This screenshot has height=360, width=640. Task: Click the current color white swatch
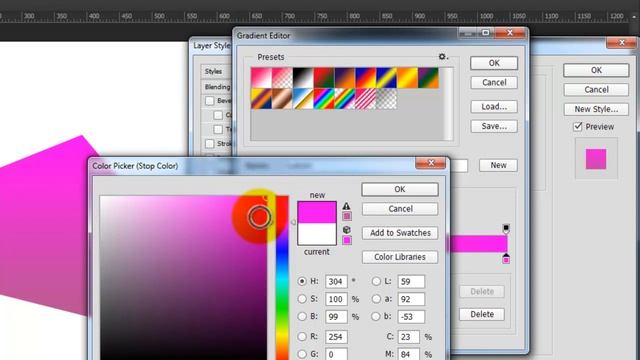317,234
